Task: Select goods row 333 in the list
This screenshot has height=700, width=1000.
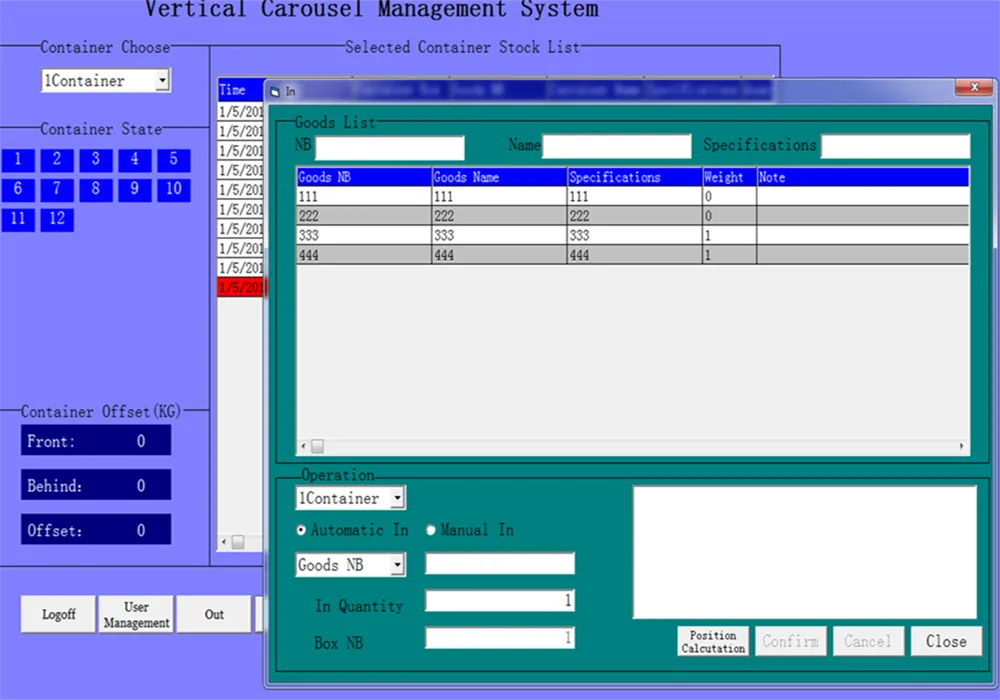Action: pyautogui.click(x=363, y=236)
